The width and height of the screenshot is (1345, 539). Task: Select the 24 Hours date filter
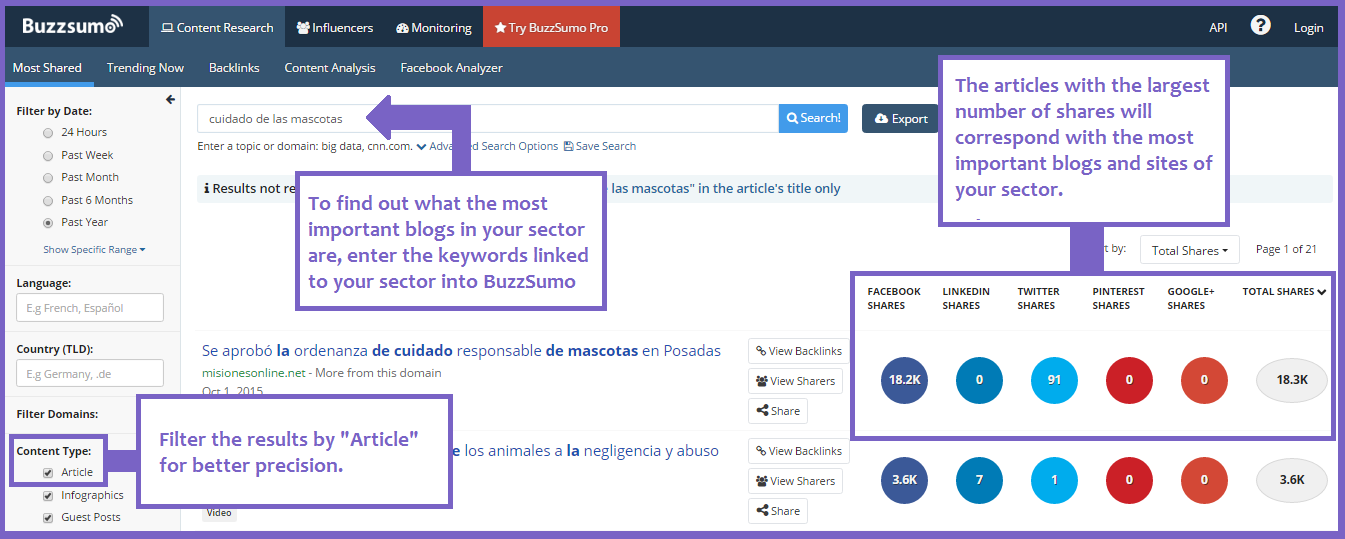(48, 132)
